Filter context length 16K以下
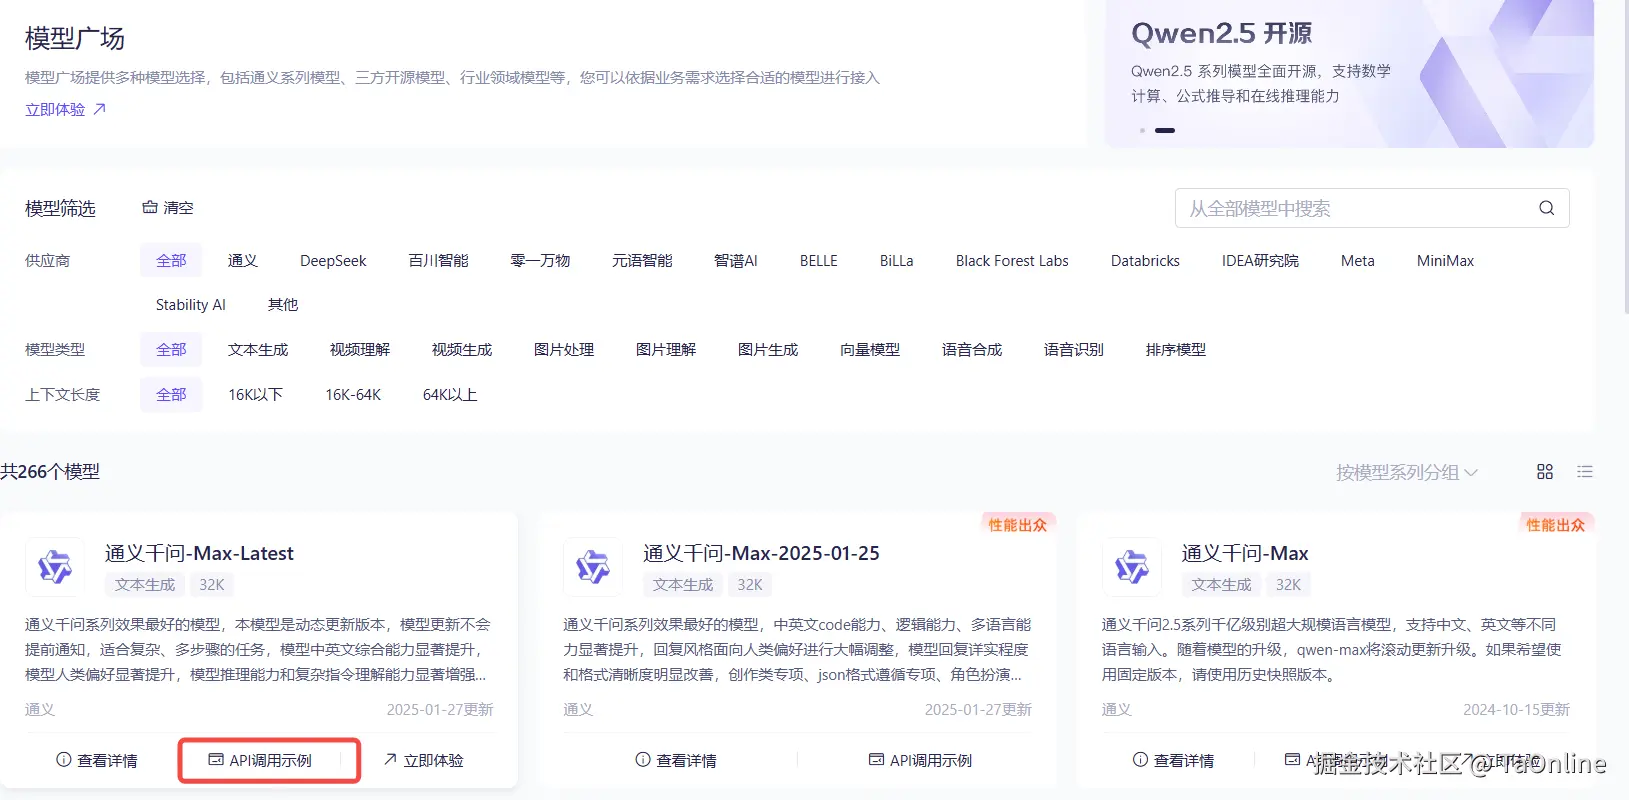 [x=255, y=394]
